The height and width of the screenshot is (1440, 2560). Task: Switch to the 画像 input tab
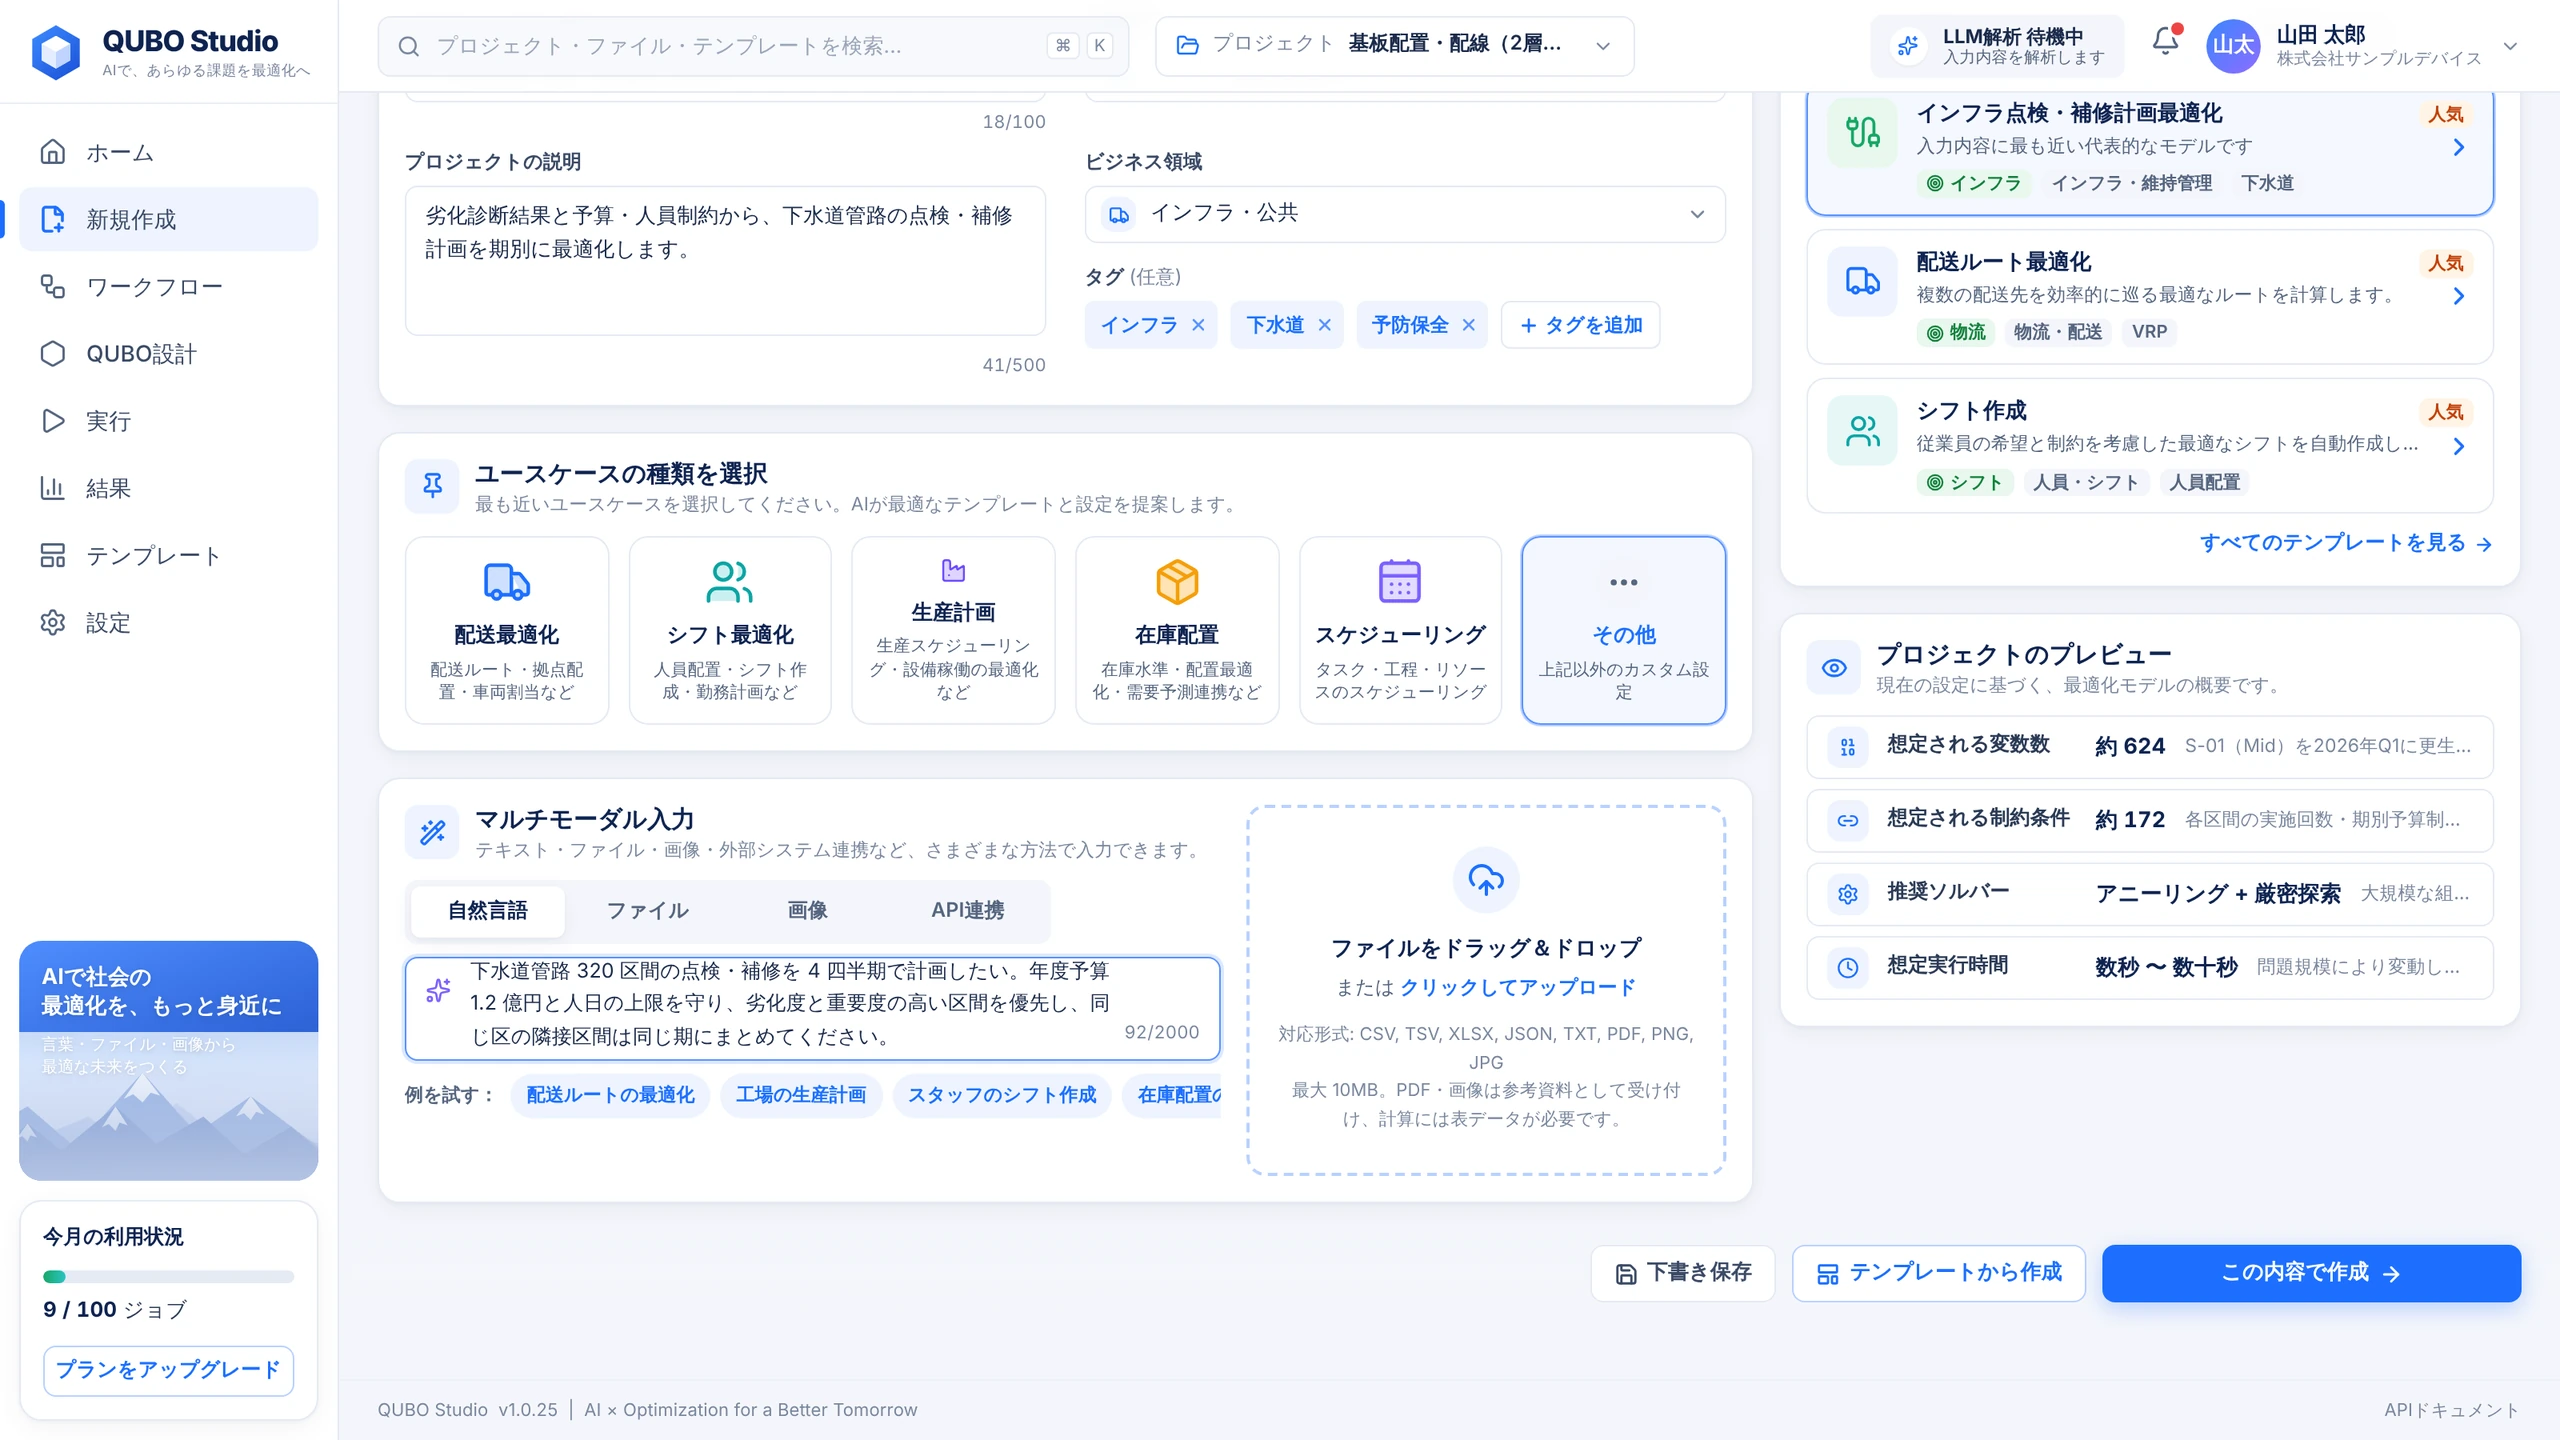[x=807, y=911]
